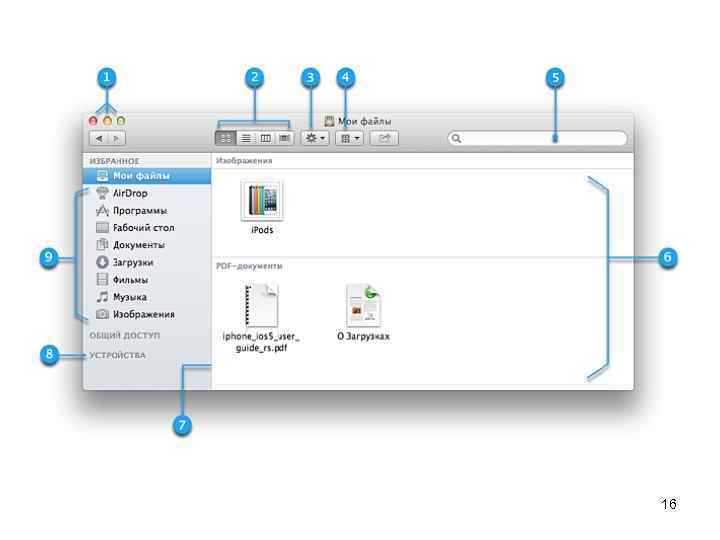Click the Документы folder icon
Viewport: 720px width, 540px height.
[x=102, y=245]
